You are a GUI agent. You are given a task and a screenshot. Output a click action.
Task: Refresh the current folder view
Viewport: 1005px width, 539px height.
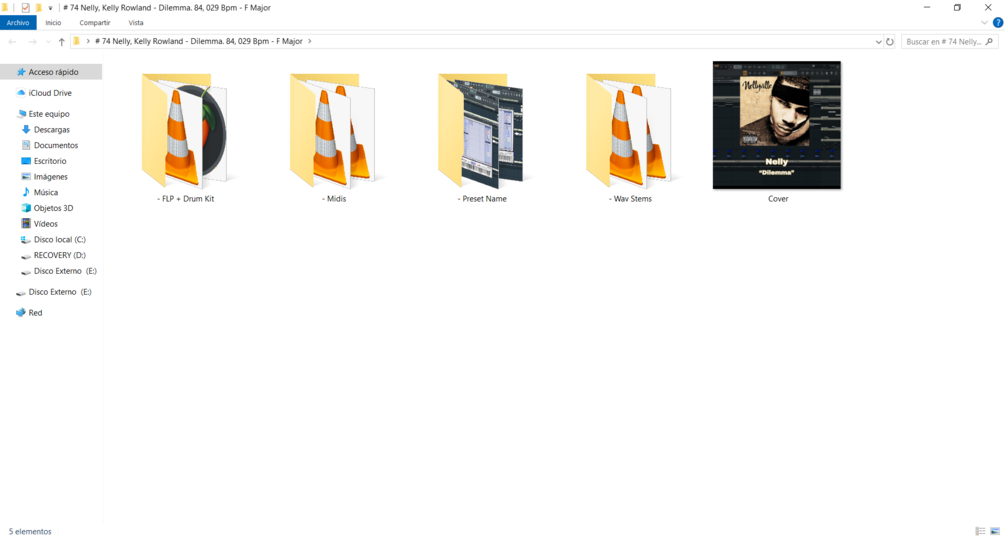tap(890, 42)
